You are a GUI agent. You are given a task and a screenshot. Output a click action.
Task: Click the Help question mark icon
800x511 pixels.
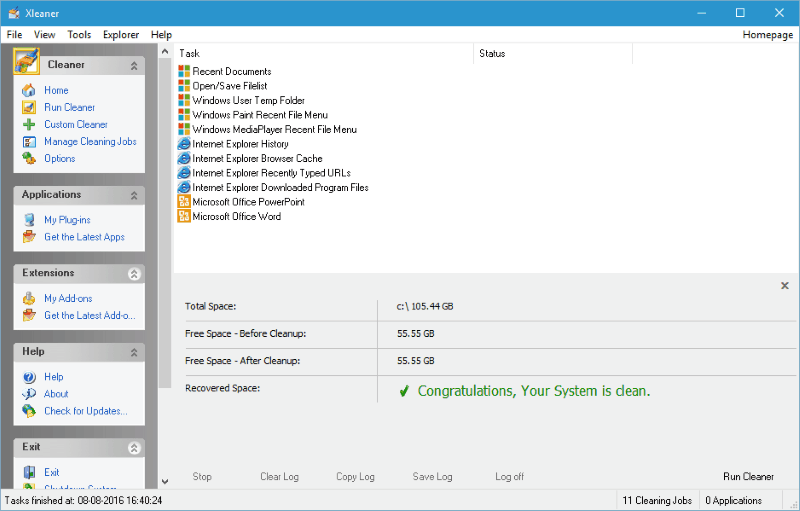[x=29, y=377]
